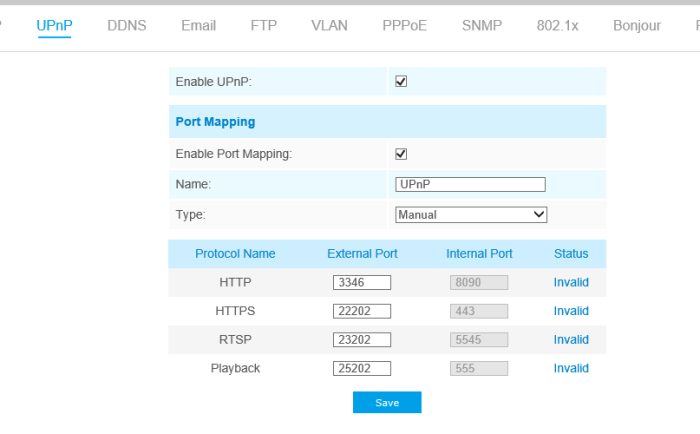Click the Status column header
The width and height of the screenshot is (700, 434).
pyautogui.click(x=571, y=254)
